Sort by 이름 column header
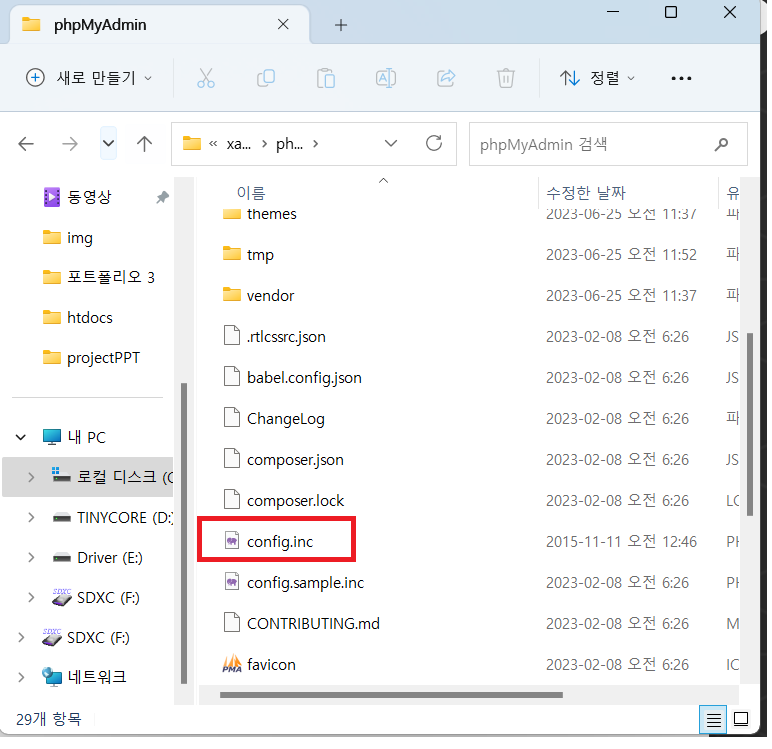Image resolution: width=772 pixels, height=749 pixels. click(251, 193)
